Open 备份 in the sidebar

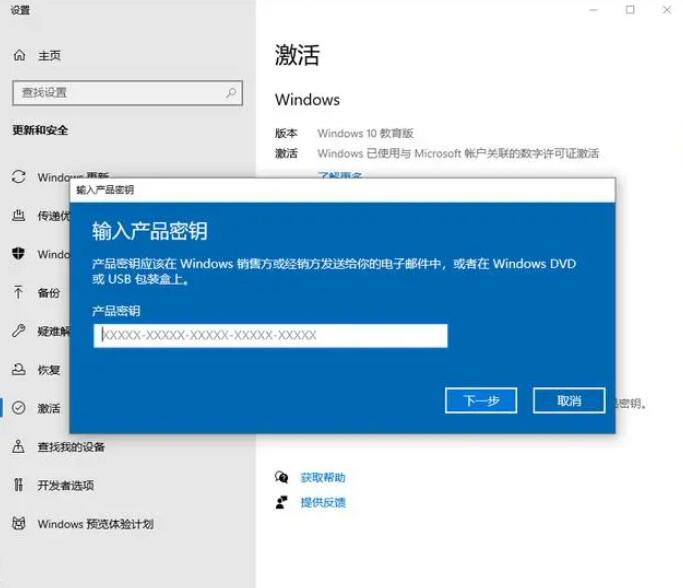point(48,293)
